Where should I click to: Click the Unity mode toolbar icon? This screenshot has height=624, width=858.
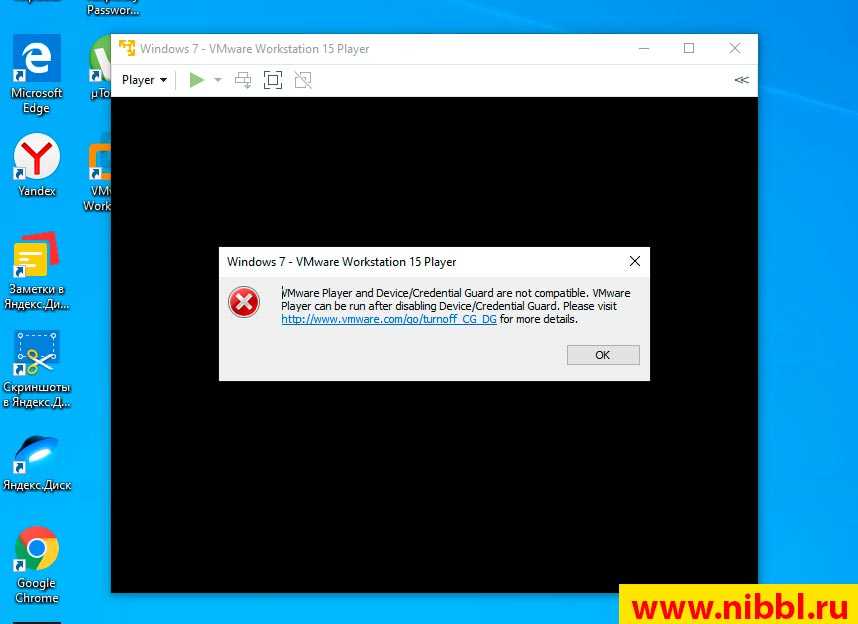303,80
